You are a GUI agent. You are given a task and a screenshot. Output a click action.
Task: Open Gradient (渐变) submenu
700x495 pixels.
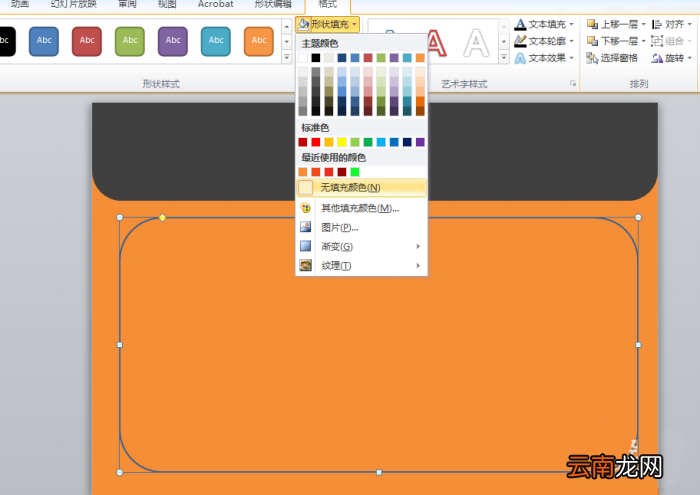coord(361,246)
